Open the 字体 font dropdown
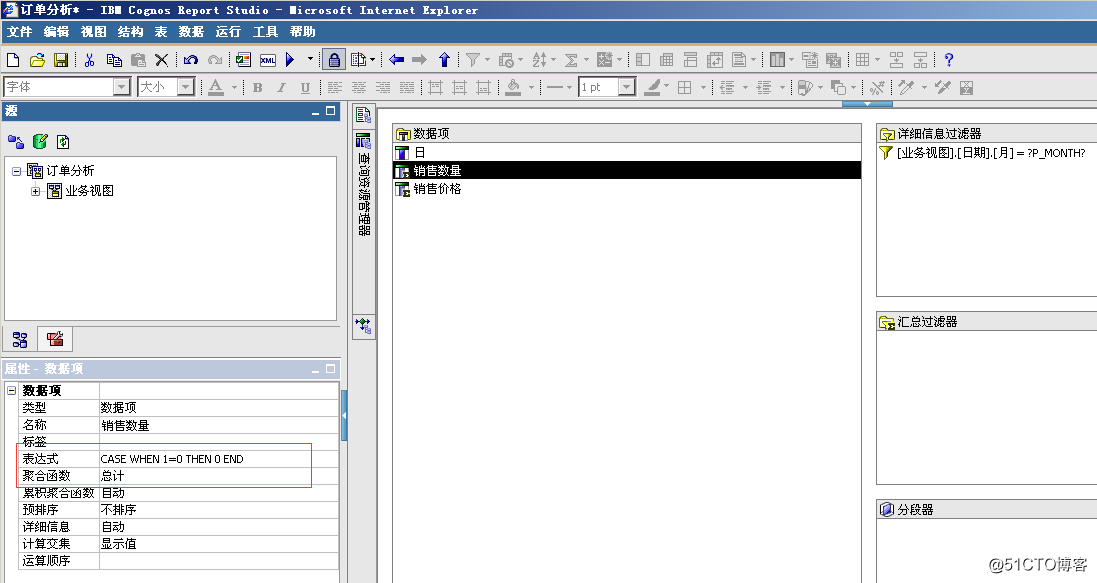The image size is (1097, 583). [x=122, y=87]
